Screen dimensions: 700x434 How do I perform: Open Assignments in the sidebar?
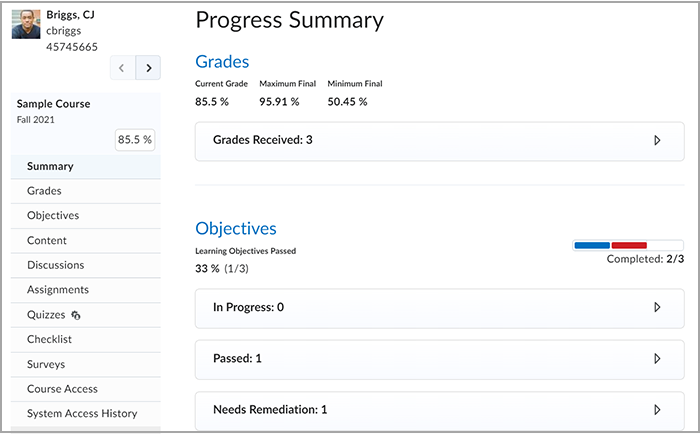[x=86, y=290]
